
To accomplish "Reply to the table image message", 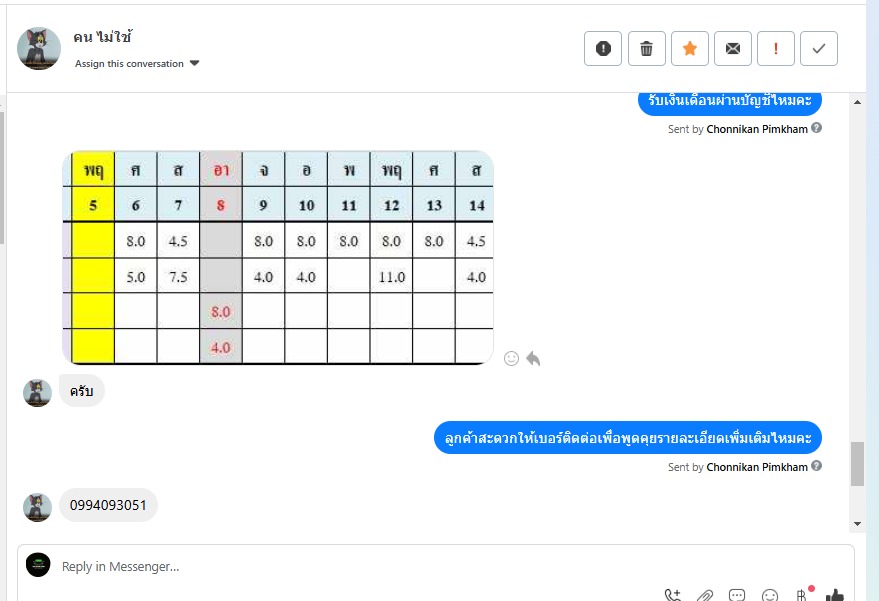I will (x=533, y=358).
